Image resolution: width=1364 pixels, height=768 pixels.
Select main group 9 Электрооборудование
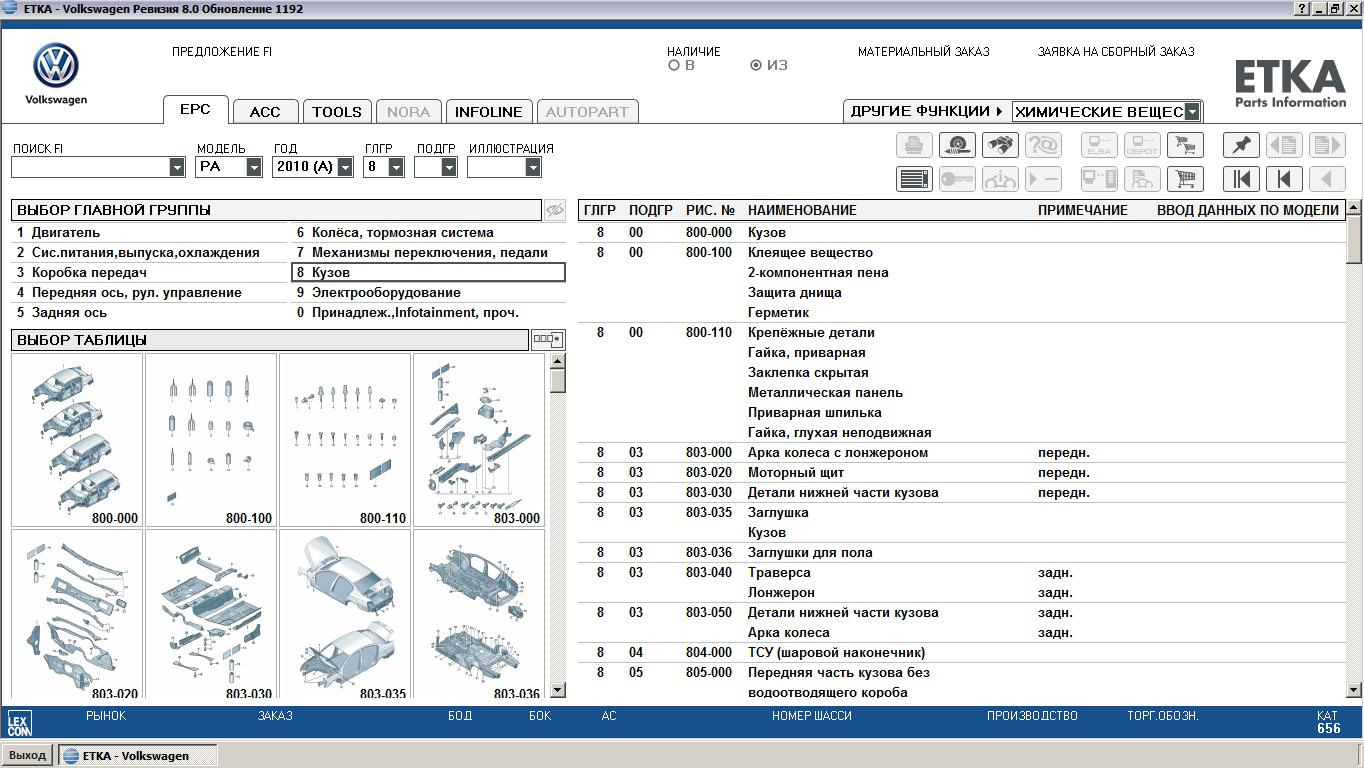[386, 293]
